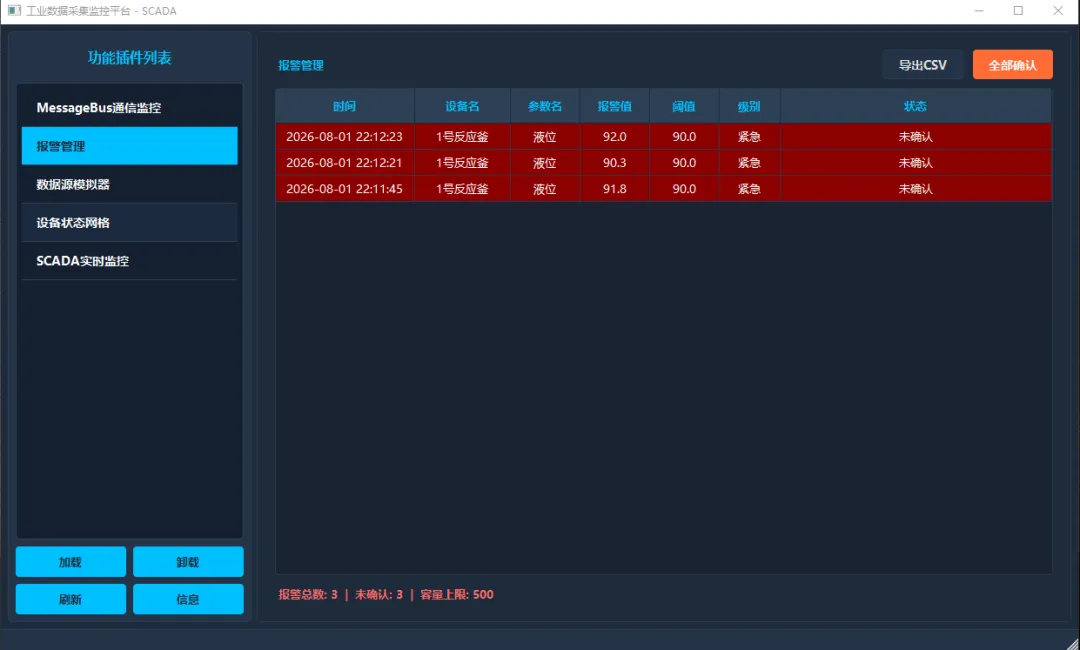The width and height of the screenshot is (1080, 650).
Task: Sort by 报警值 column header
Action: coord(614,106)
